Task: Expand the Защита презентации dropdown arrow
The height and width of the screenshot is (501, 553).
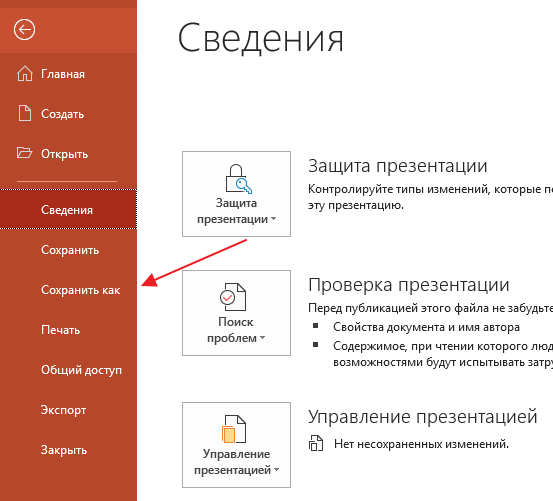Action: (273, 219)
